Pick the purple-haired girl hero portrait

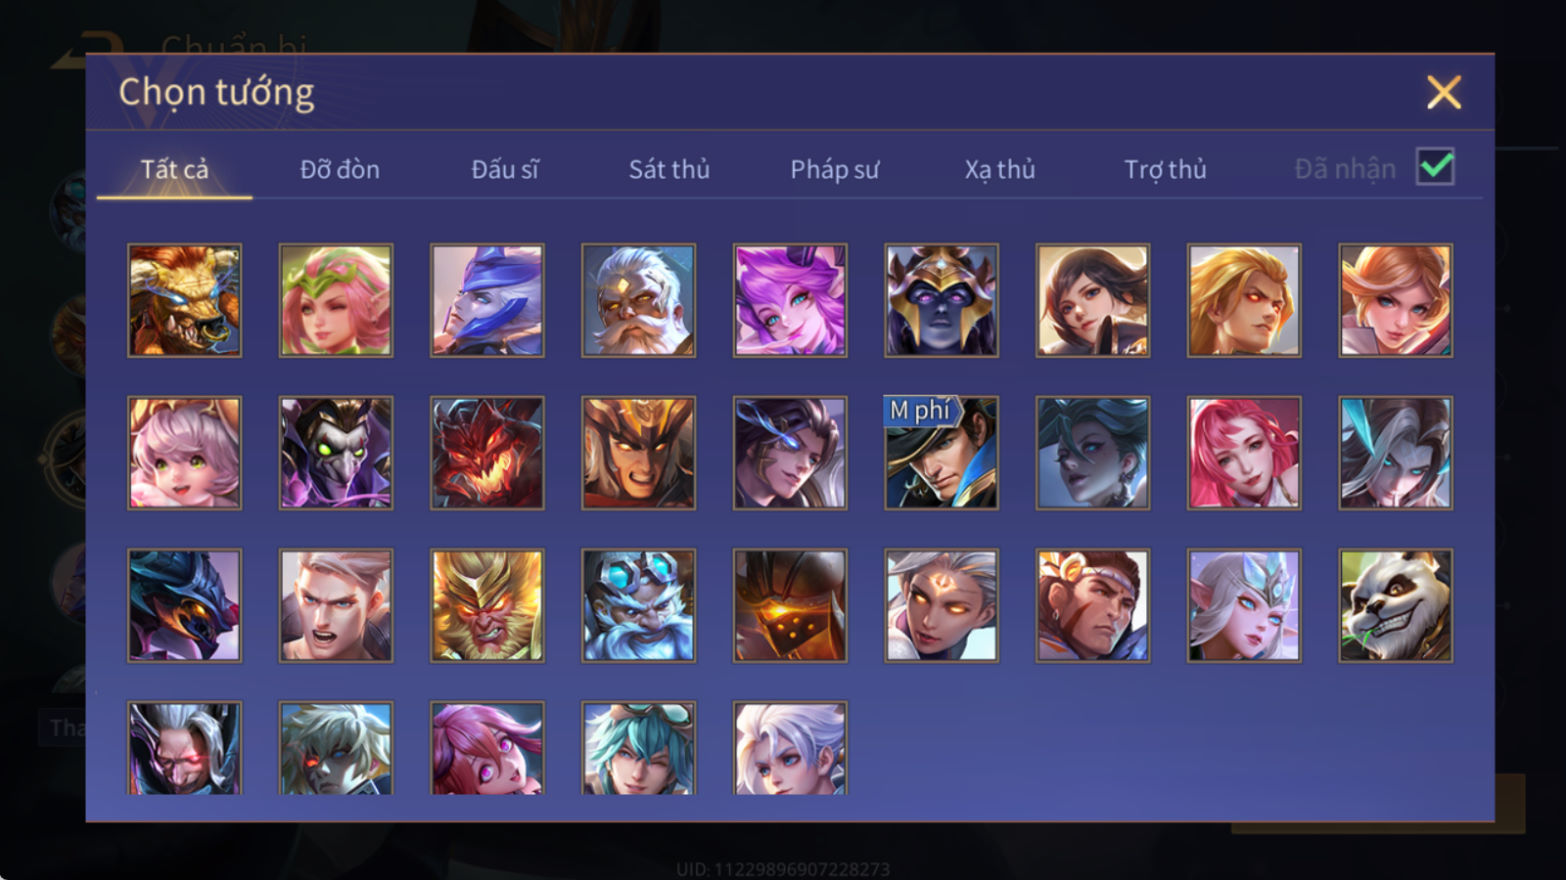[790, 301]
